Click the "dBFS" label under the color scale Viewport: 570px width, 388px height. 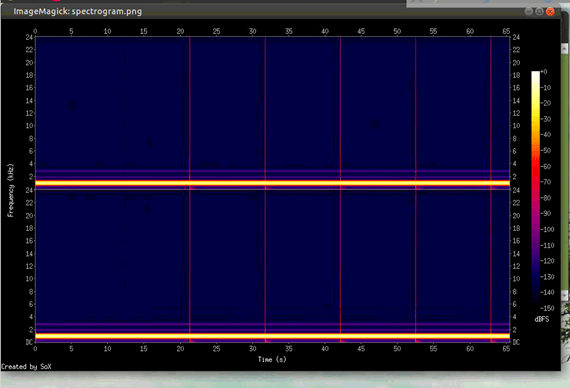click(542, 319)
